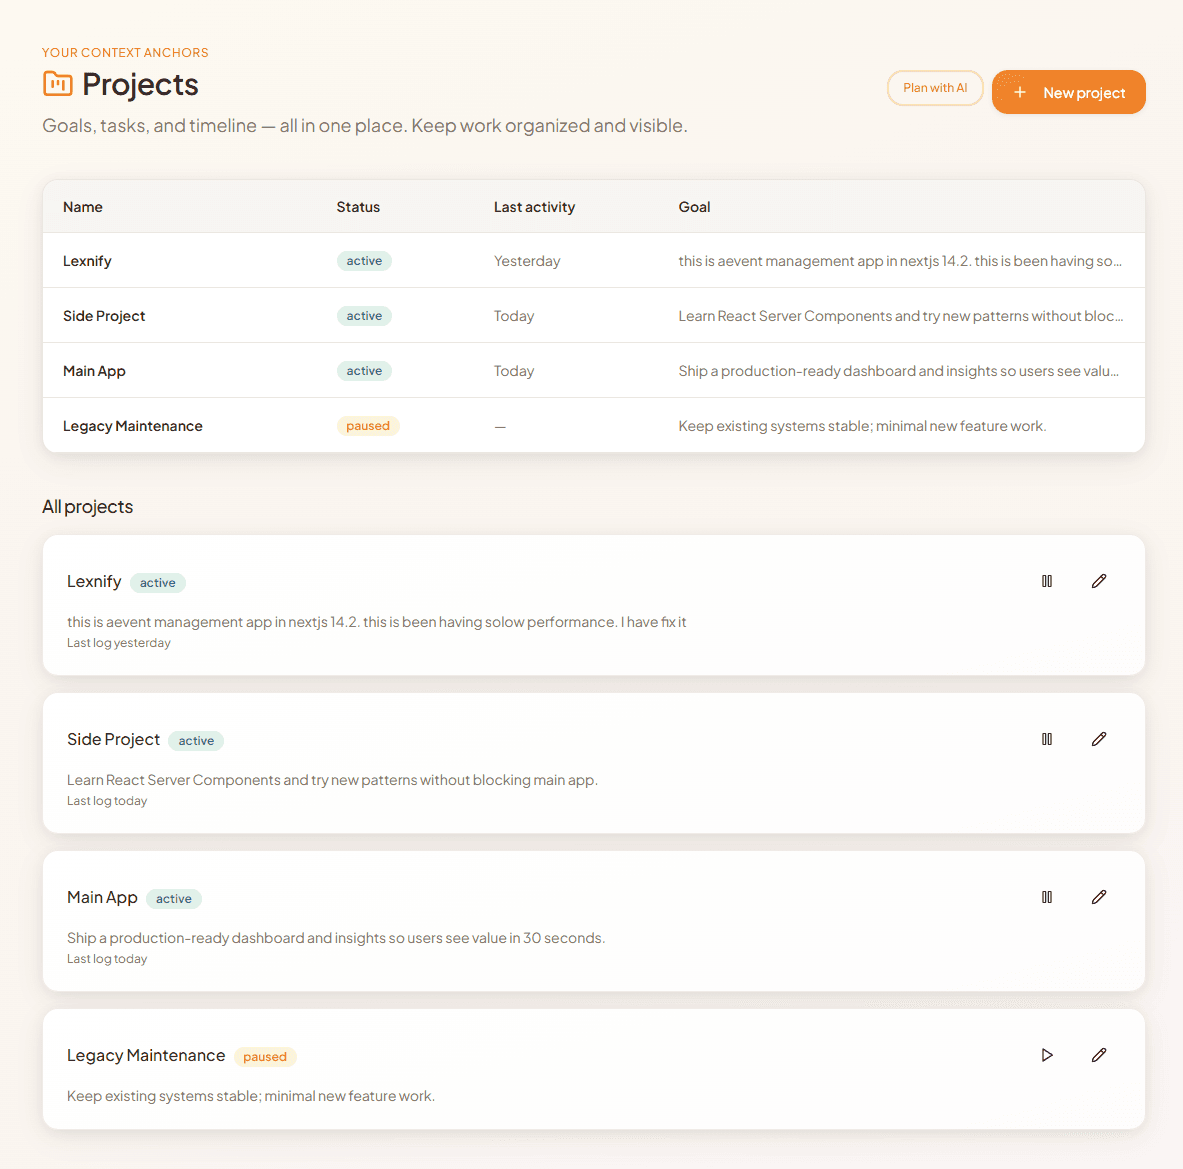Select the Name column header
This screenshot has width=1183, height=1169.
tap(82, 207)
